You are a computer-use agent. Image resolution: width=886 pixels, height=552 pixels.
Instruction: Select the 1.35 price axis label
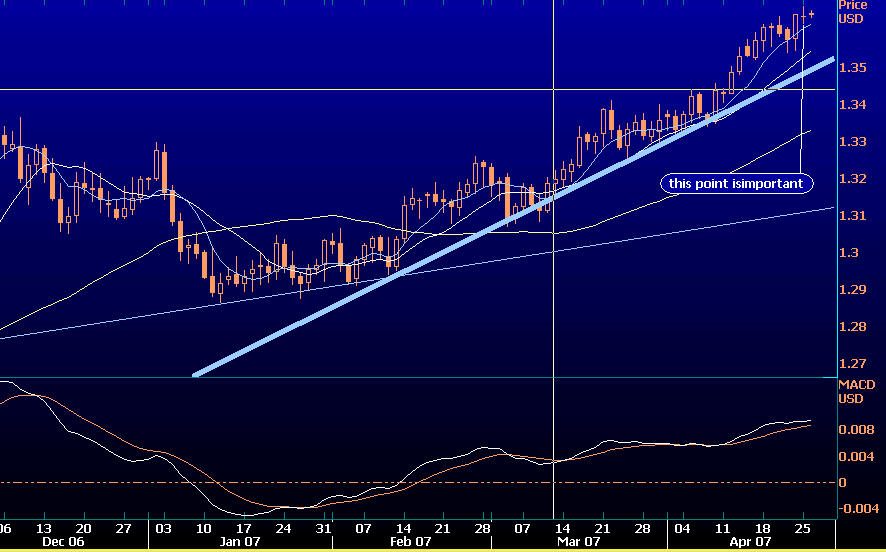[x=853, y=68]
